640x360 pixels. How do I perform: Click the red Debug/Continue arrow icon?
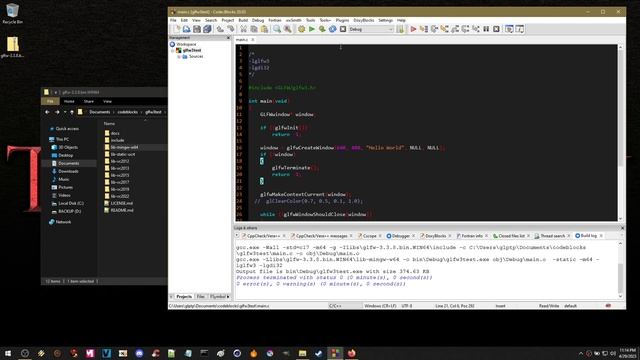[413, 29]
